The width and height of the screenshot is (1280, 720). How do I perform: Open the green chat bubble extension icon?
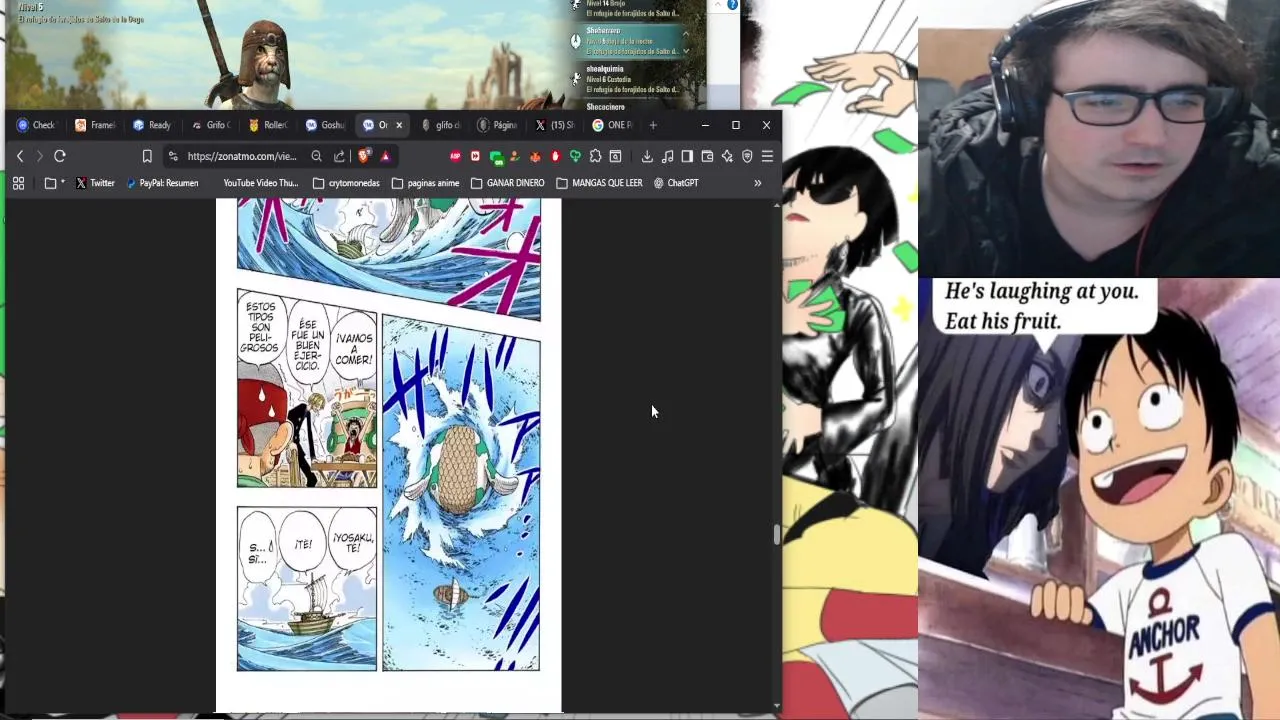495,157
